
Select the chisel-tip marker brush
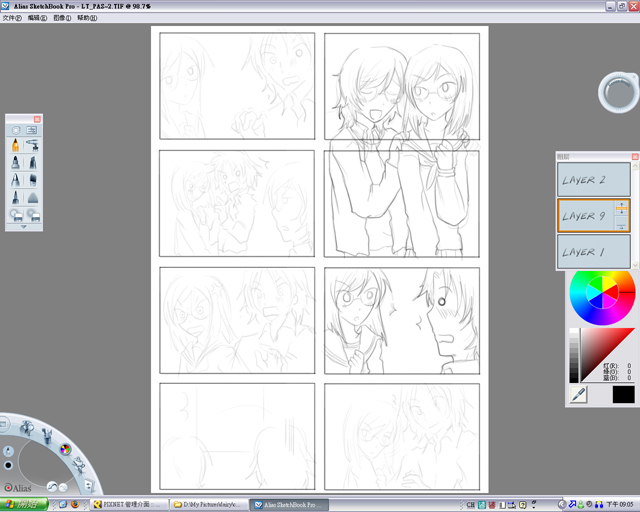33,163
